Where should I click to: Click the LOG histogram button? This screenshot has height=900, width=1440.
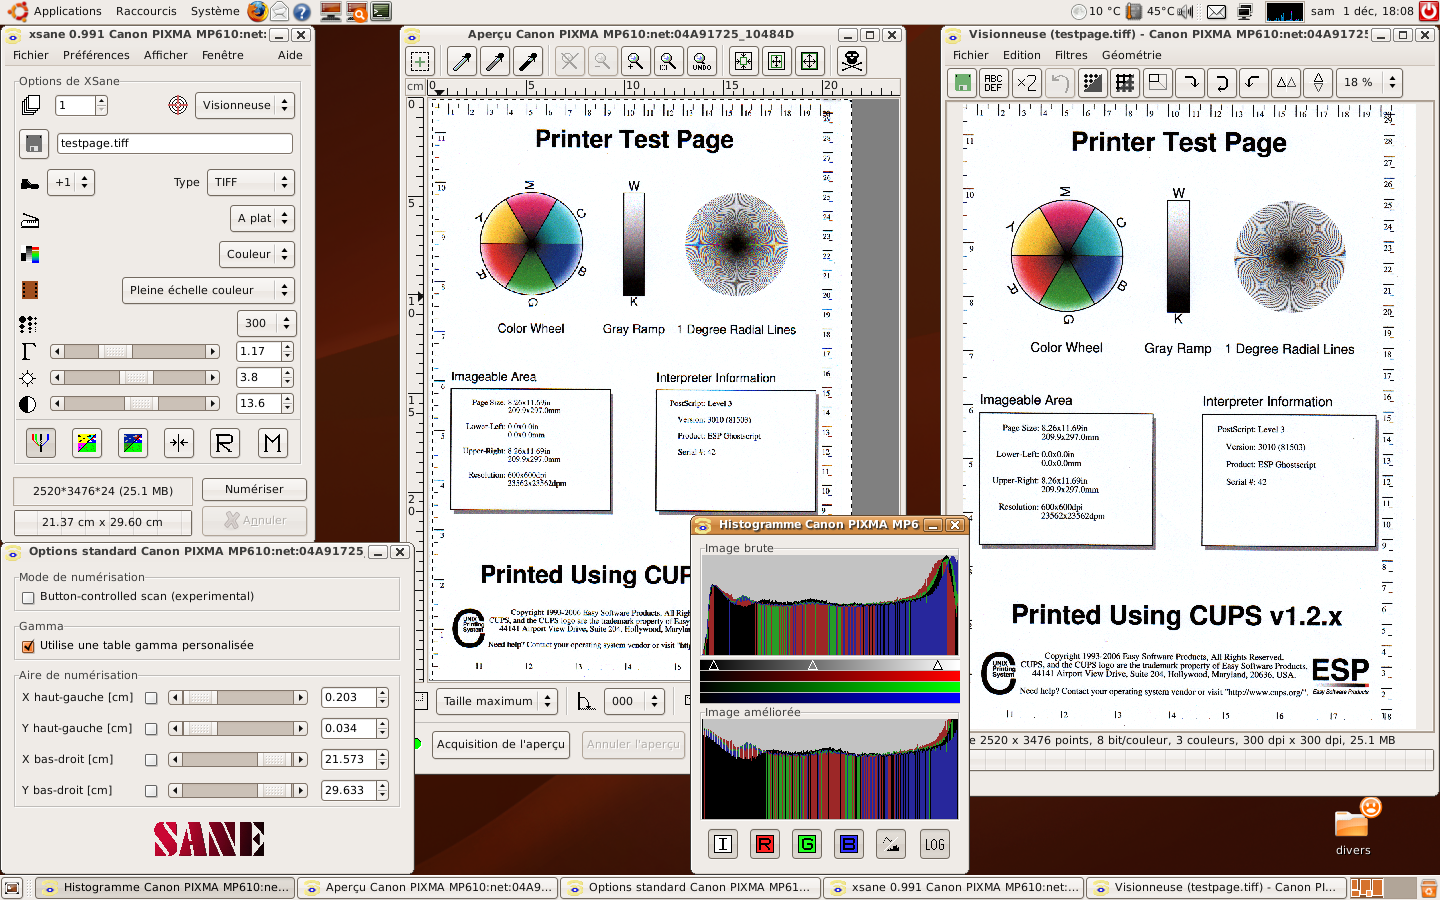[x=934, y=844]
